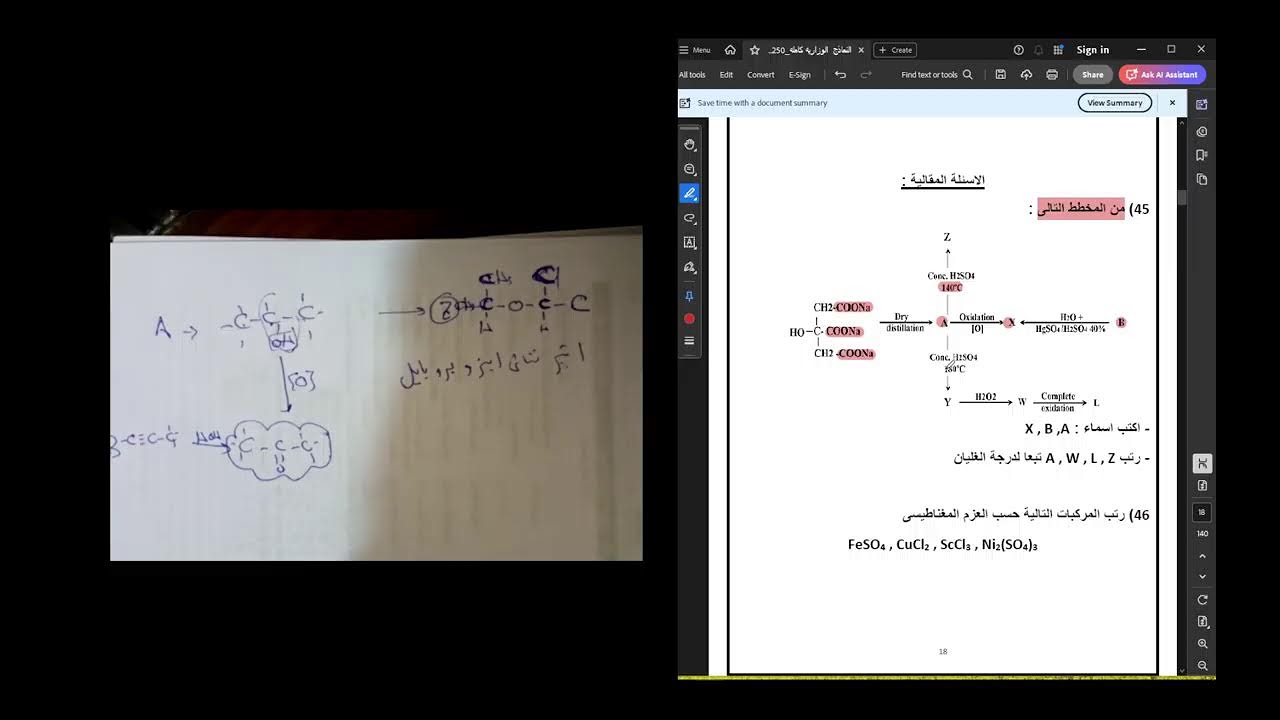Viewport: 1280px width, 720px height.
Task: Toggle the pin quick toolbar icon
Action: [x=689, y=296]
